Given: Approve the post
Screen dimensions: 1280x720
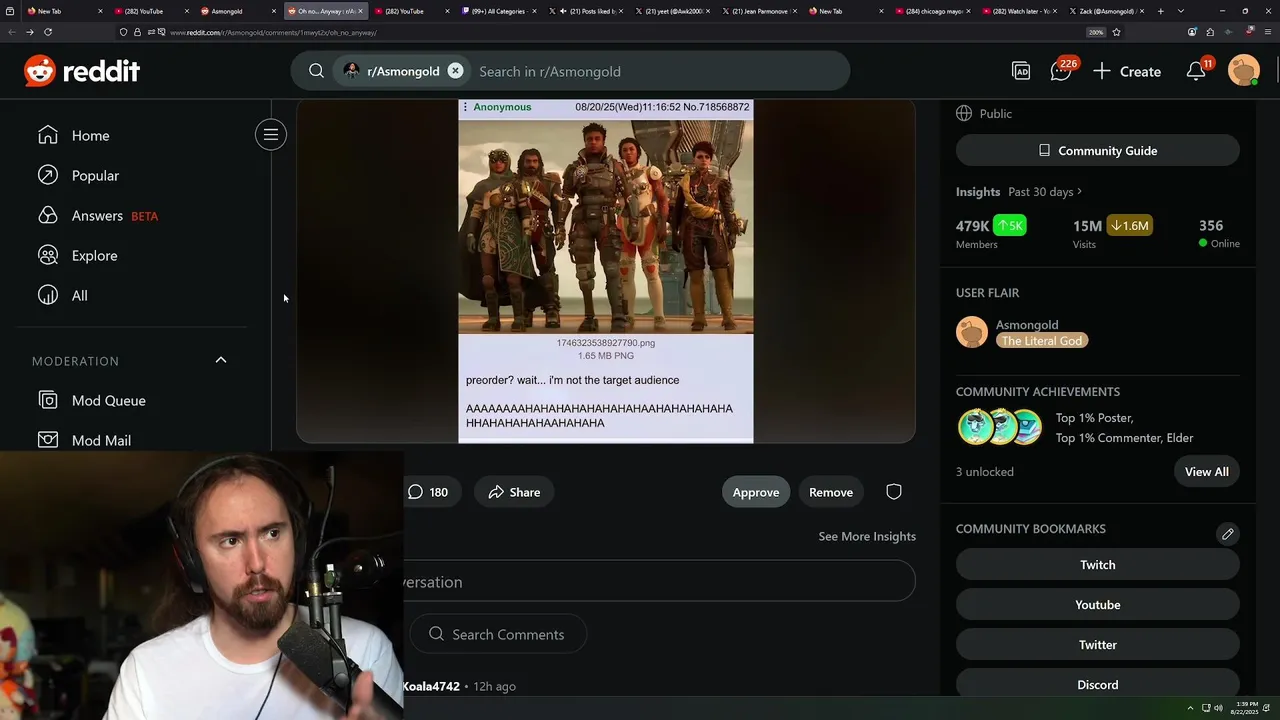Looking at the screenshot, I should pyautogui.click(x=756, y=492).
